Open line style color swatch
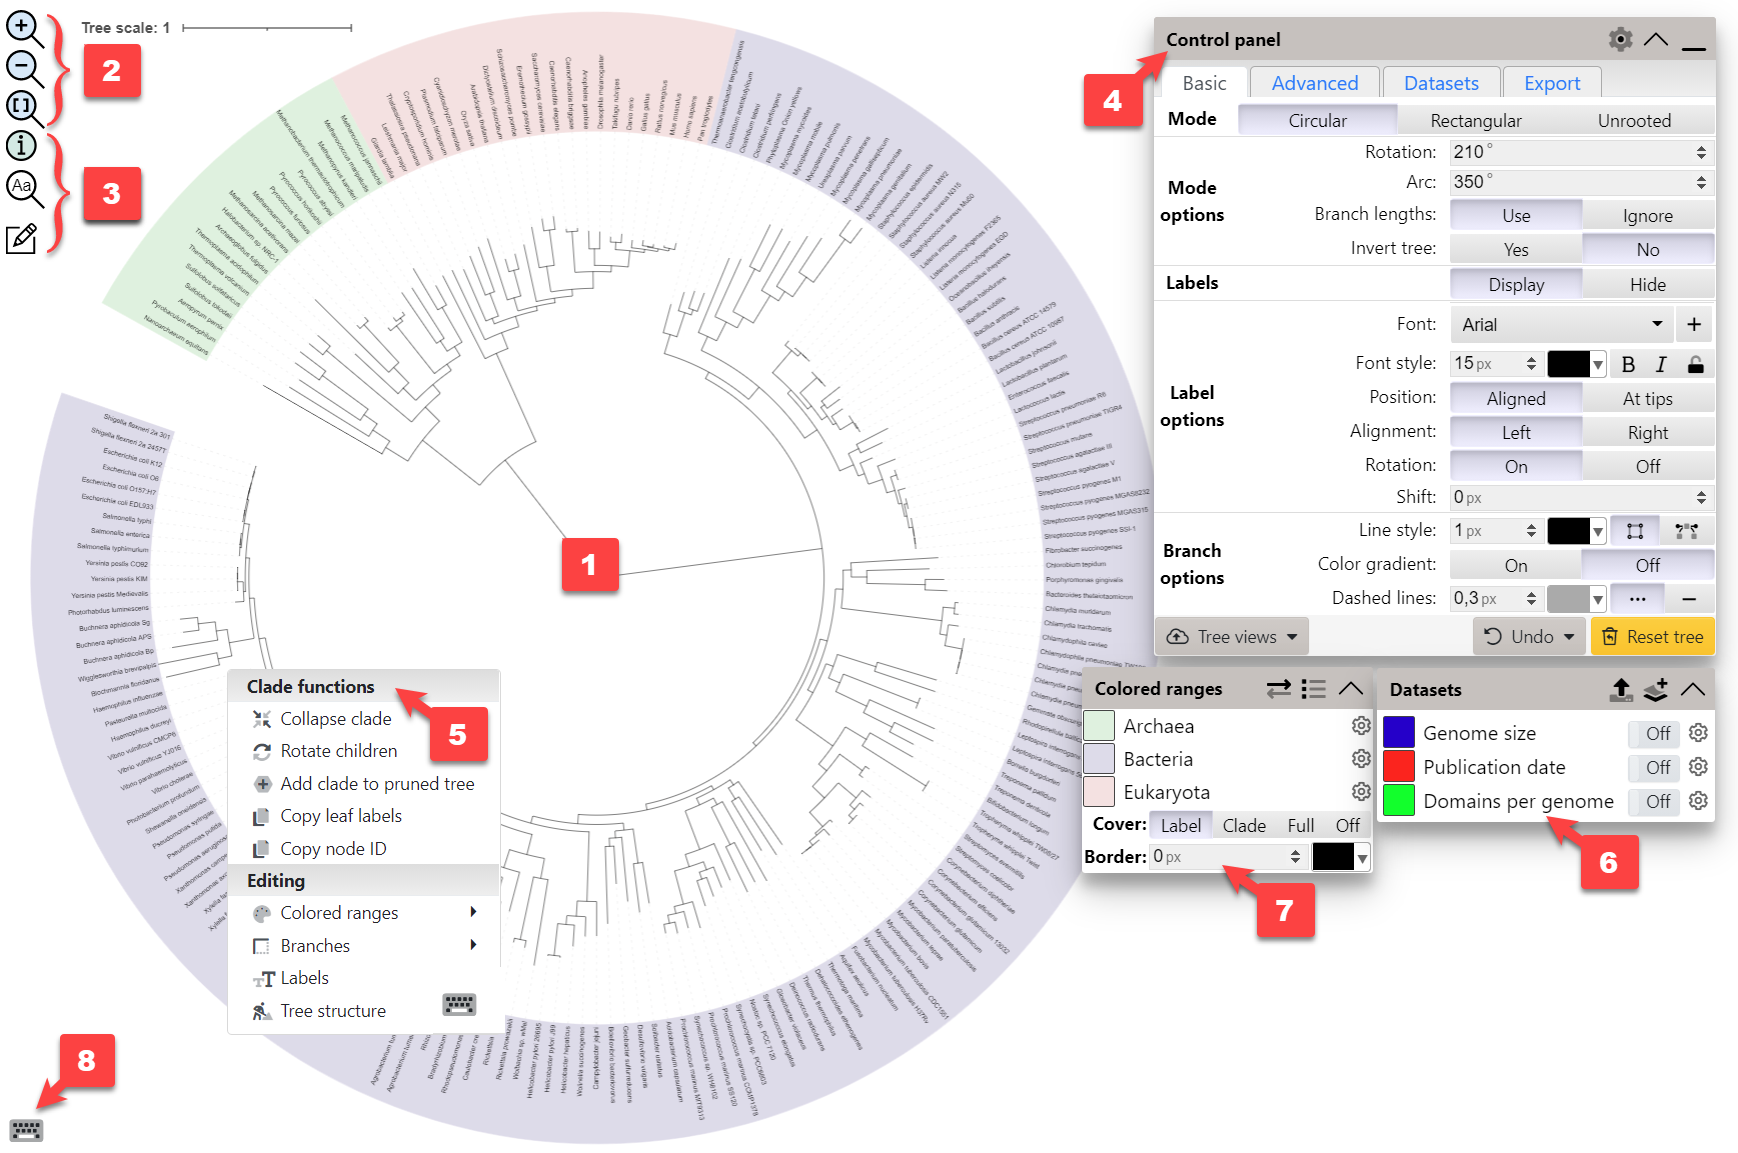The width and height of the screenshot is (1738, 1153). [1576, 531]
